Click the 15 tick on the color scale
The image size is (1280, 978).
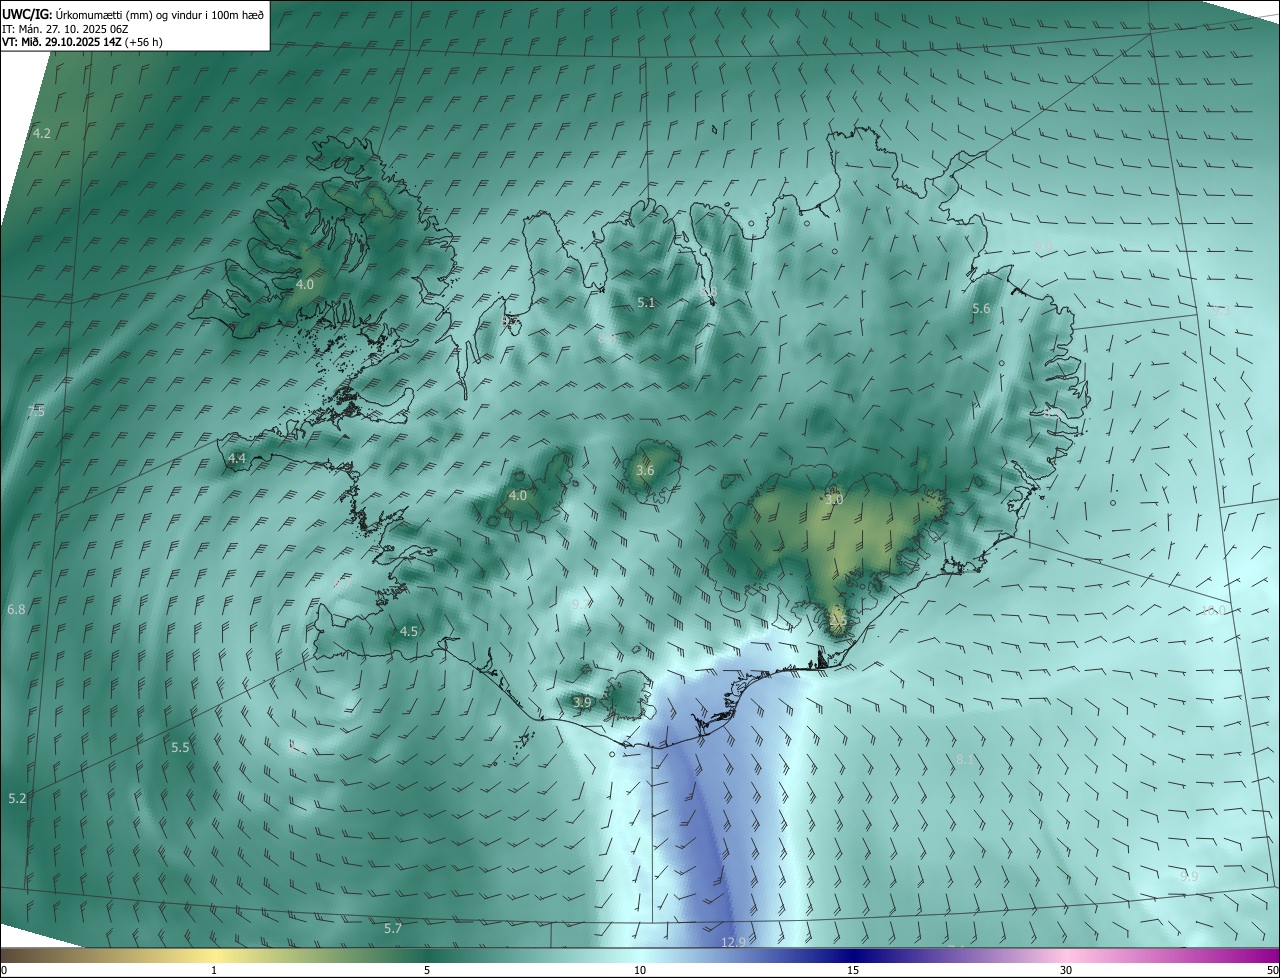853,970
